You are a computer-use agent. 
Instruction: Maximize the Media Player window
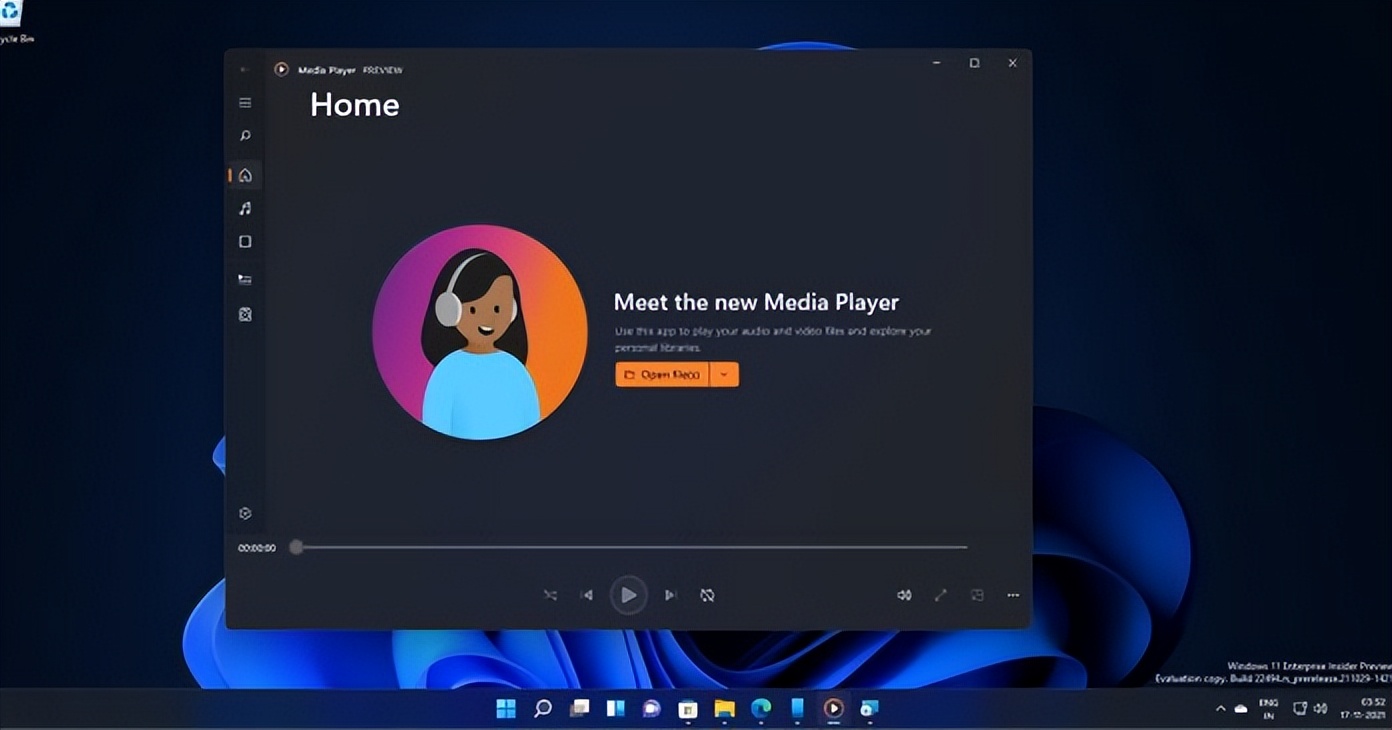coord(974,63)
